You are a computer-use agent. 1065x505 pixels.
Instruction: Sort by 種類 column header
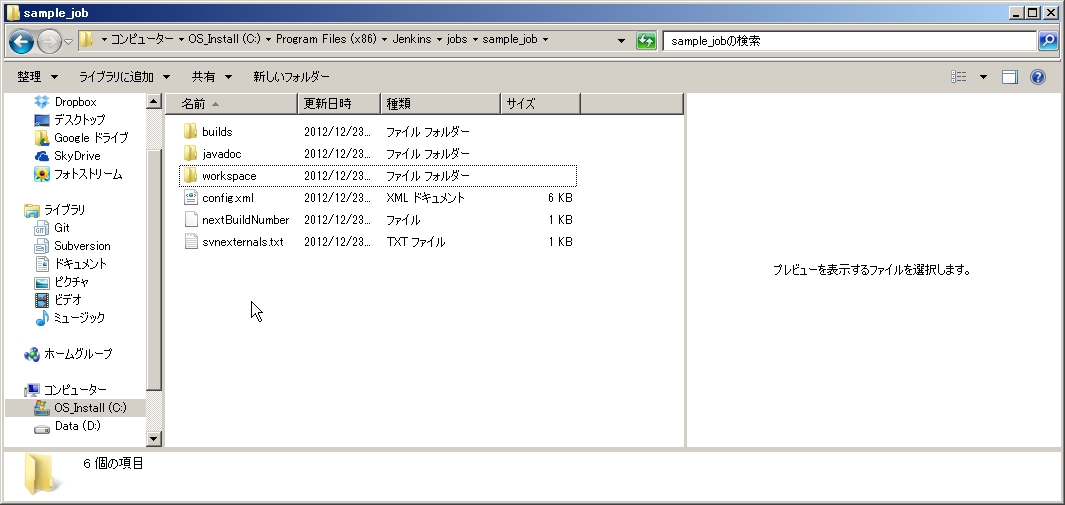click(x=440, y=104)
